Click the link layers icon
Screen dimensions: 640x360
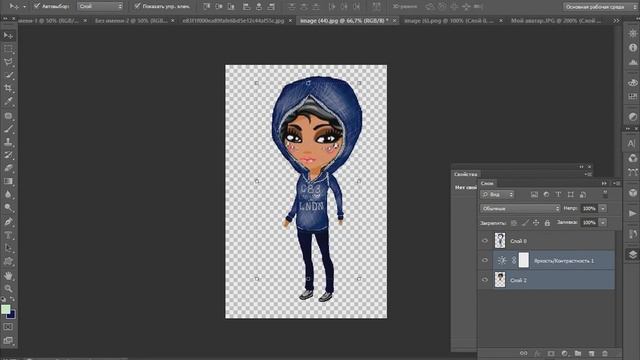[523, 353]
